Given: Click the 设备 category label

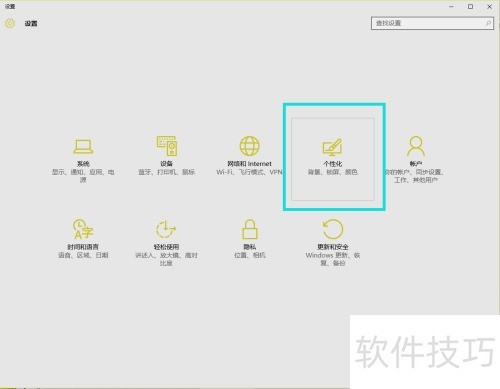Looking at the screenshot, I should click(166, 164).
